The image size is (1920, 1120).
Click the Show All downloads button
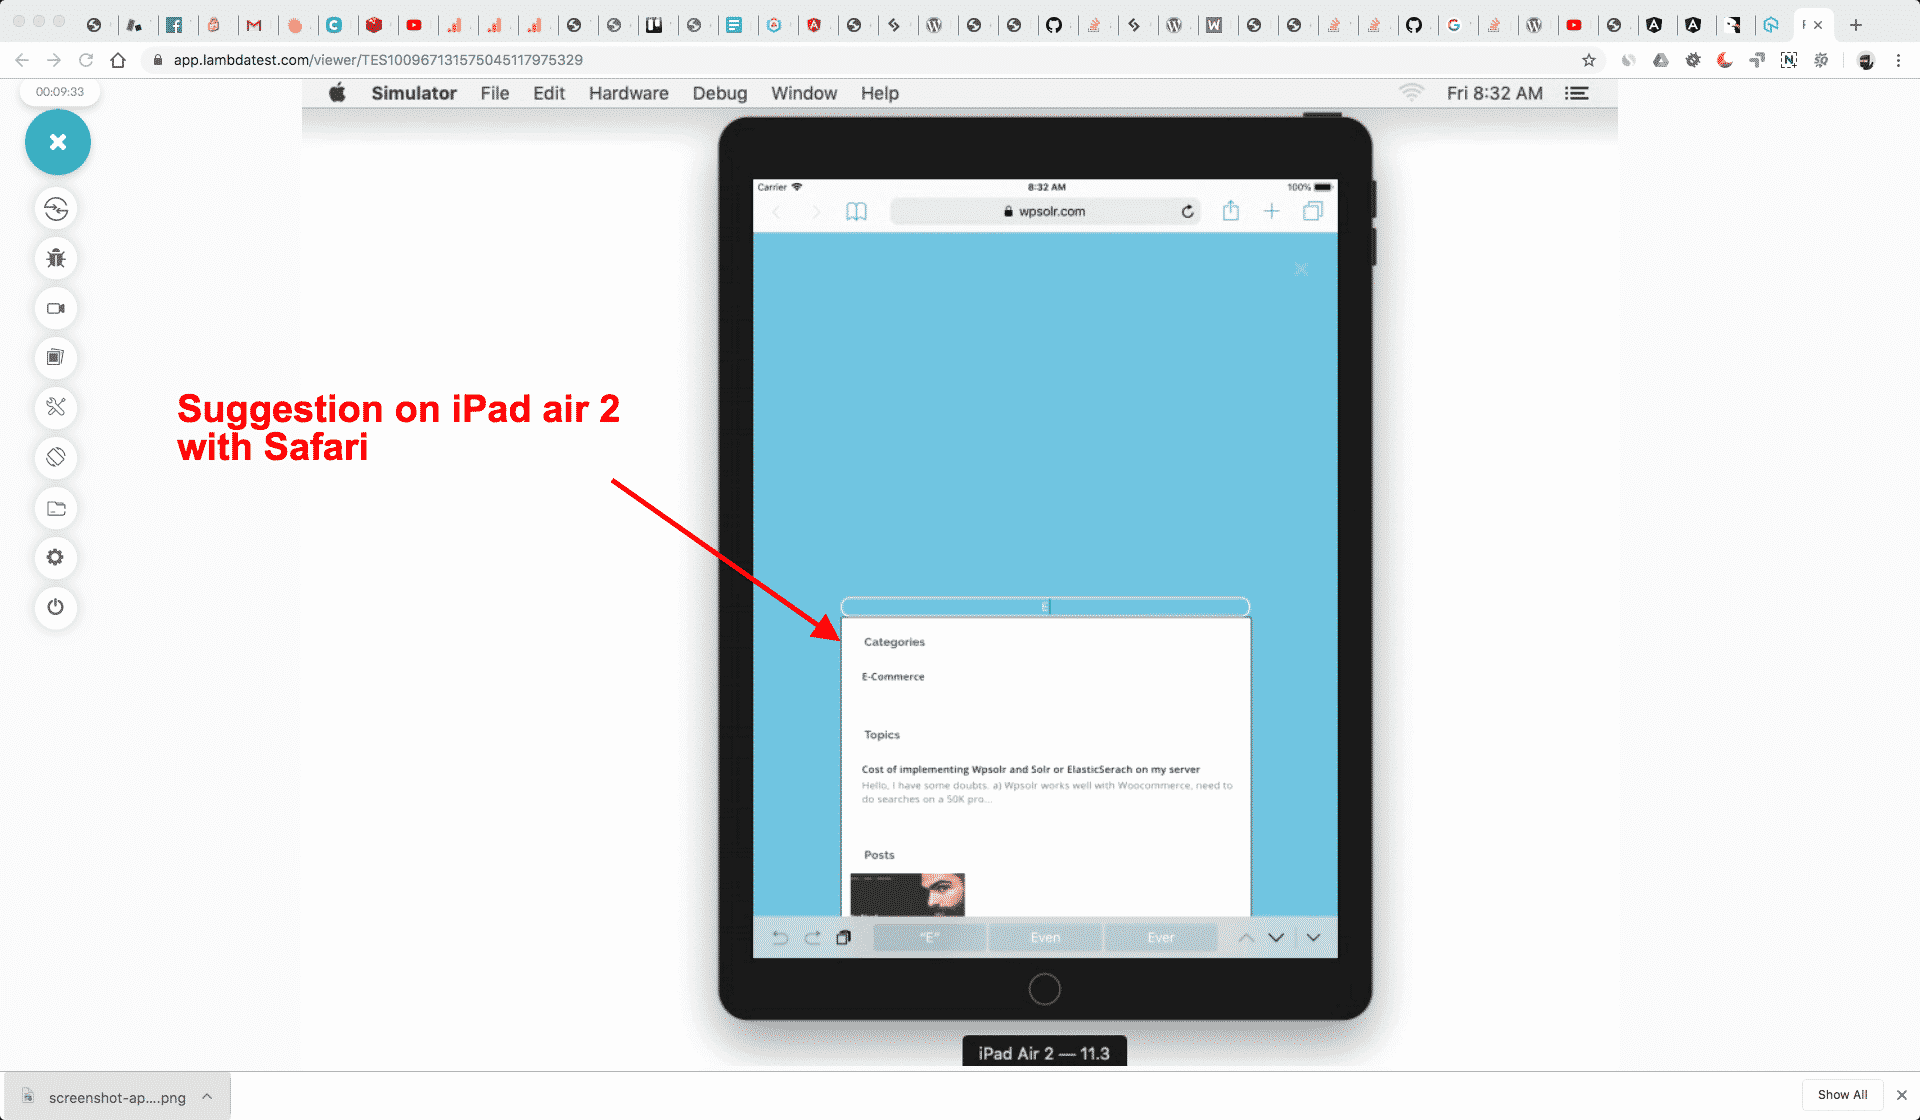click(x=1842, y=1094)
